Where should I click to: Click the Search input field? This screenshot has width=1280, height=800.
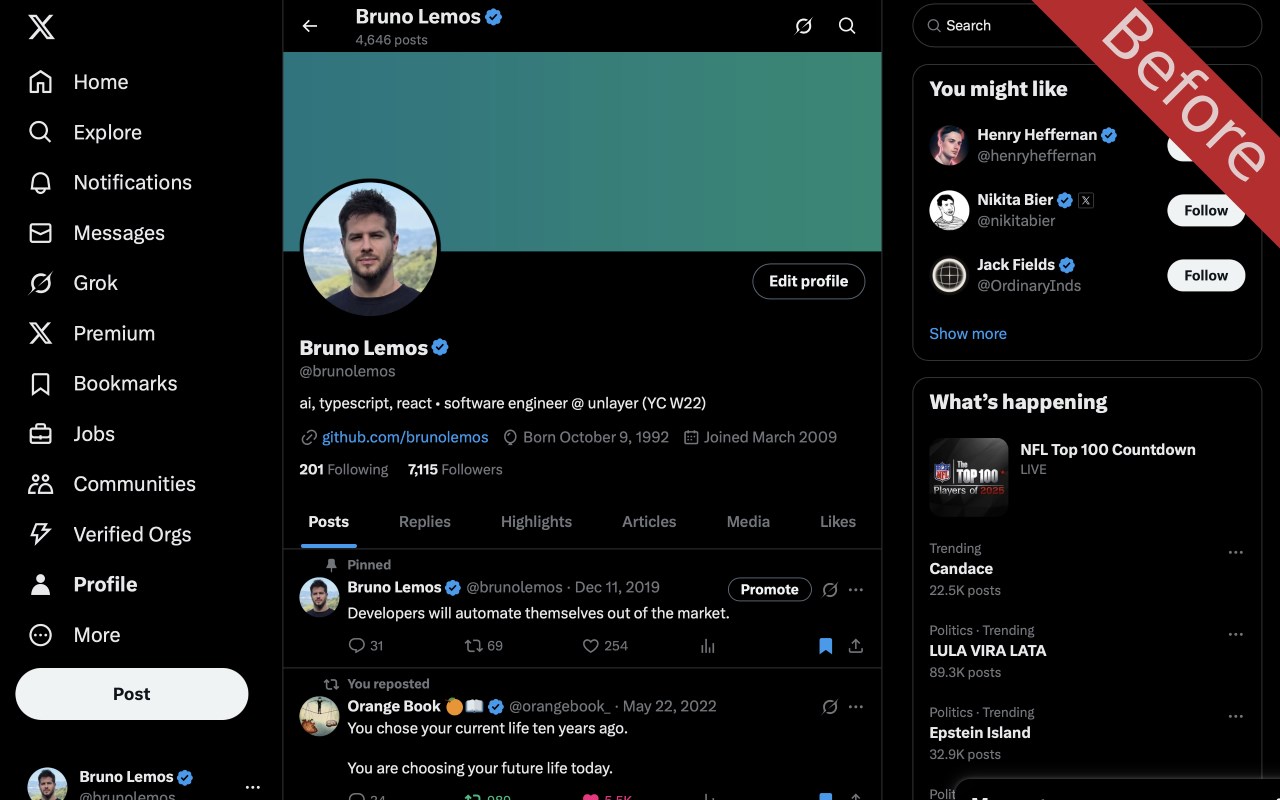pos(1087,26)
